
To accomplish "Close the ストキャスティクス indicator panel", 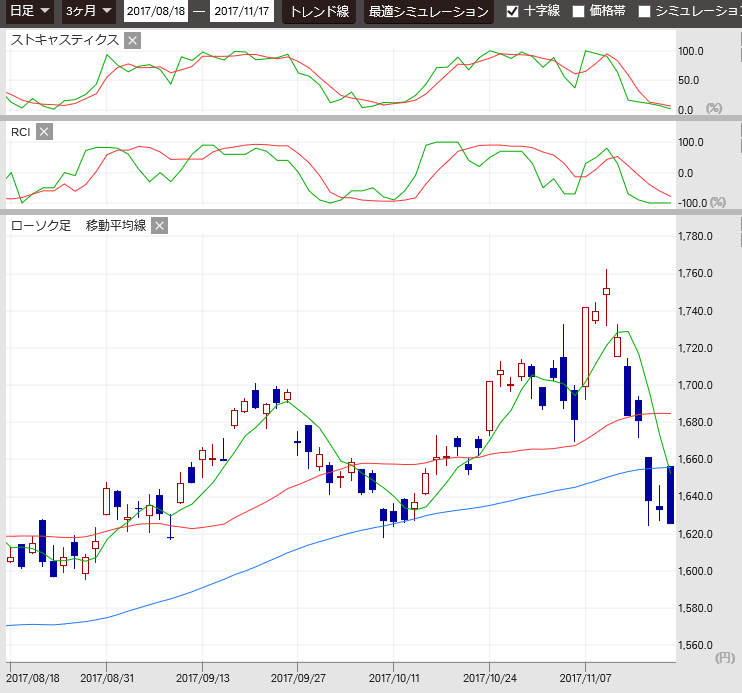I will click(133, 40).
